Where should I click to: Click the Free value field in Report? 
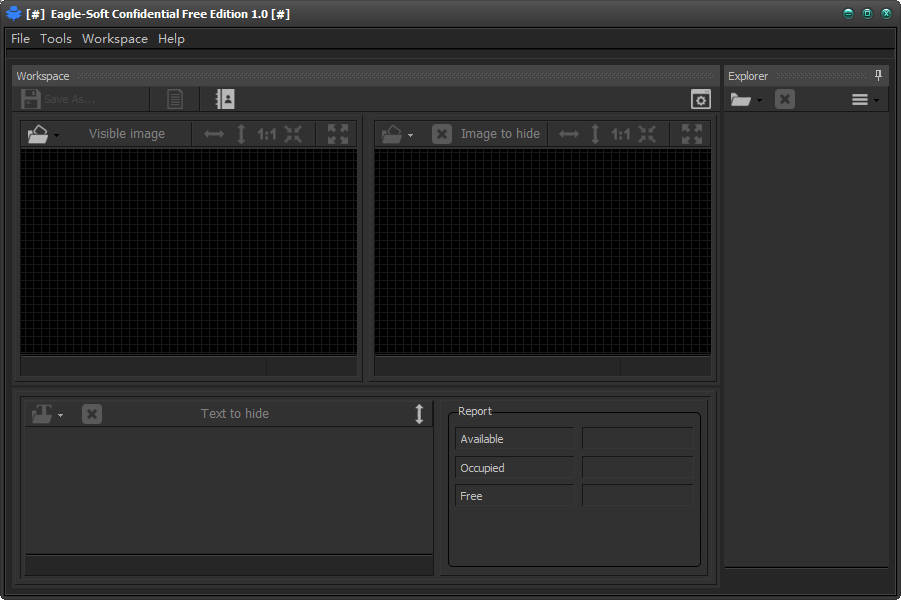[x=637, y=495]
